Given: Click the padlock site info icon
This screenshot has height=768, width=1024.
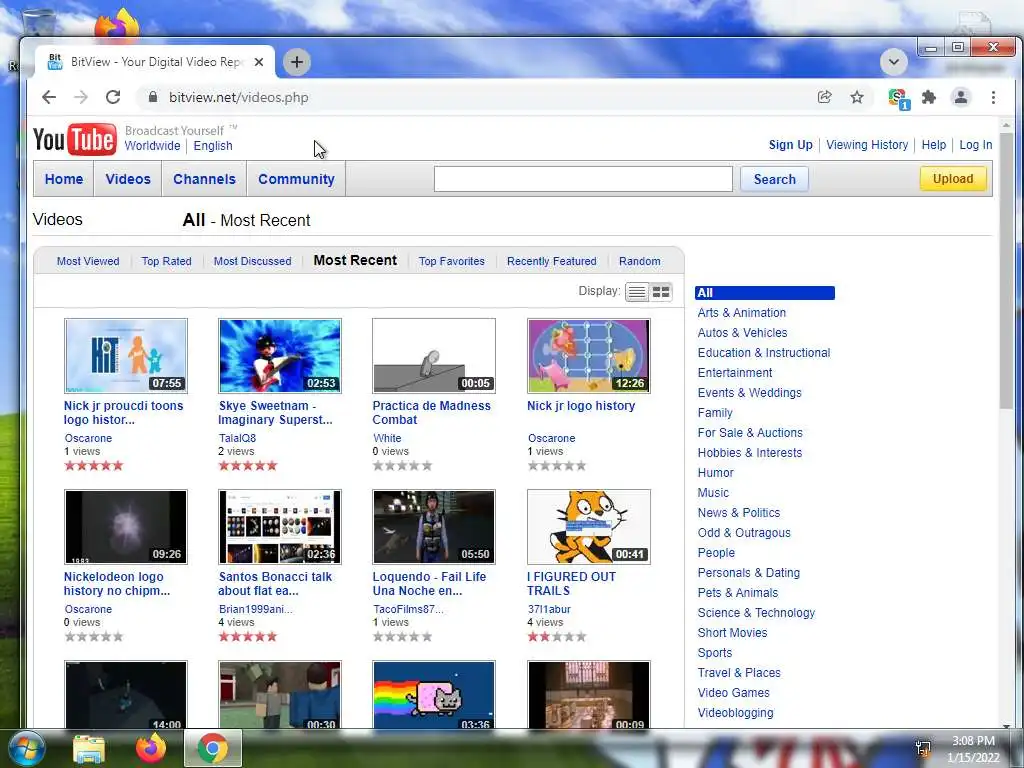Looking at the screenshot, I should click(x=153, y=97).
